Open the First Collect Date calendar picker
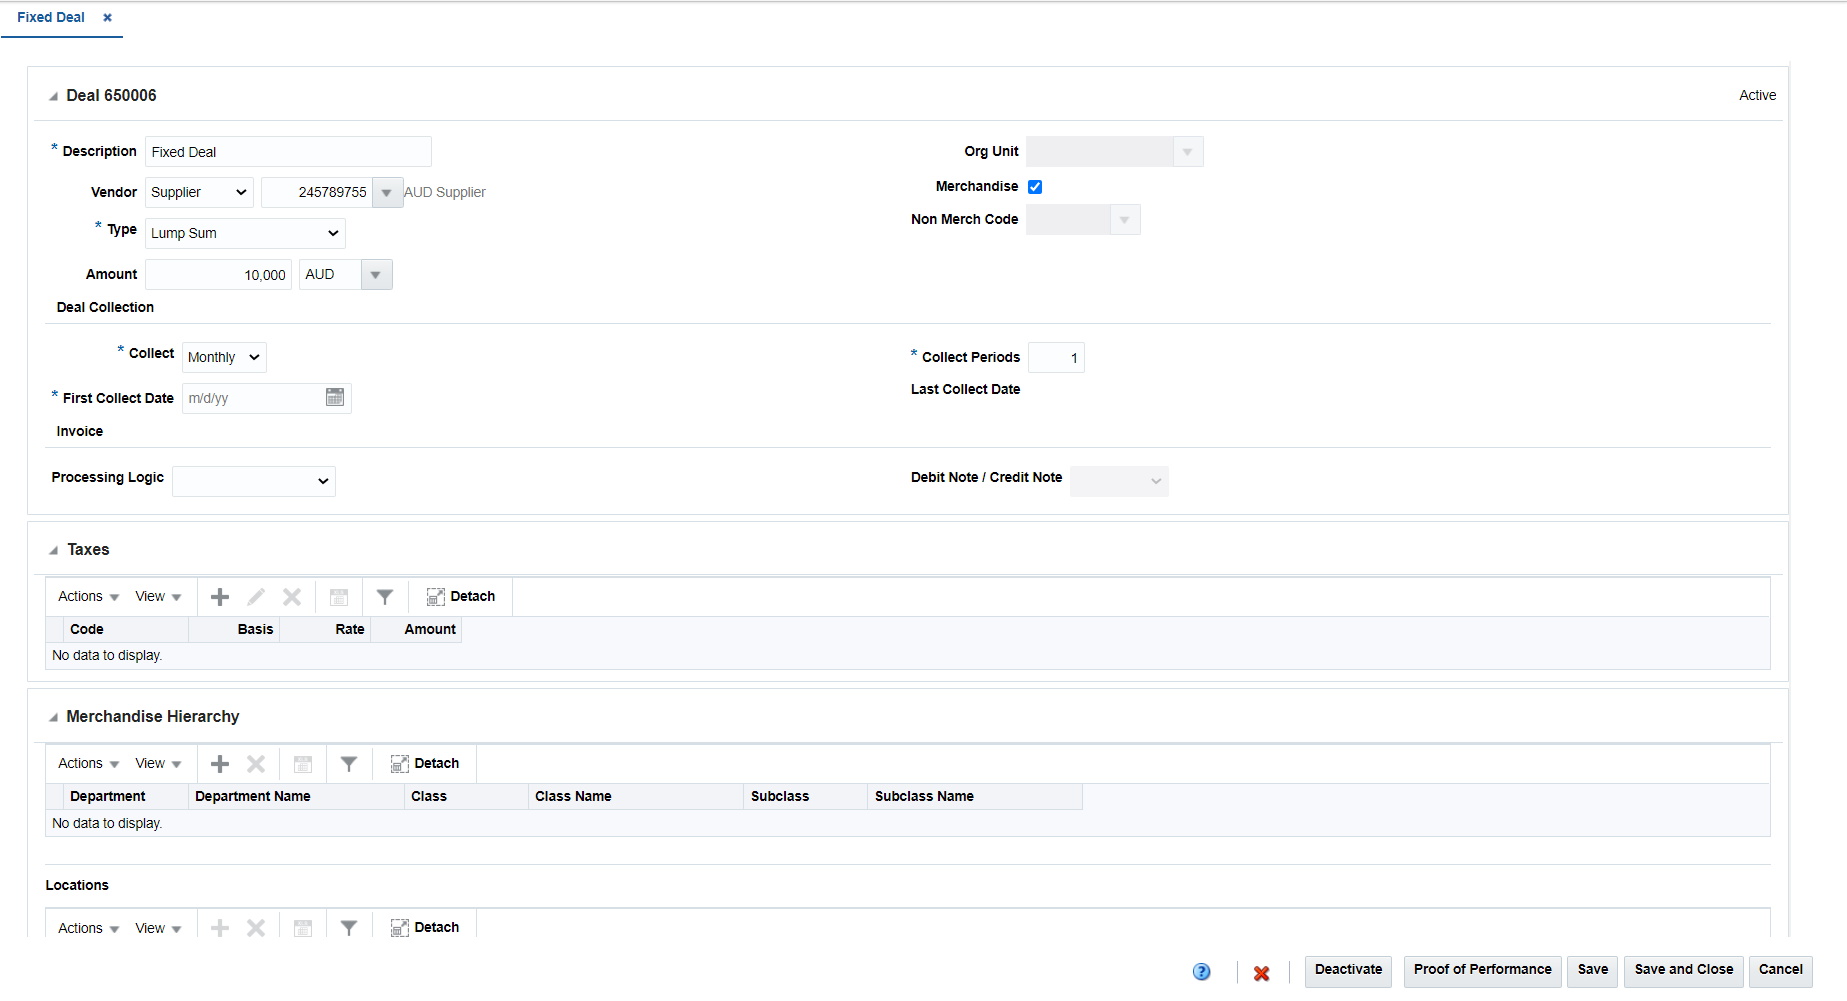The width and height of the screenshot is (1847, 1001). pyautogui.click(x=335, y=398)
